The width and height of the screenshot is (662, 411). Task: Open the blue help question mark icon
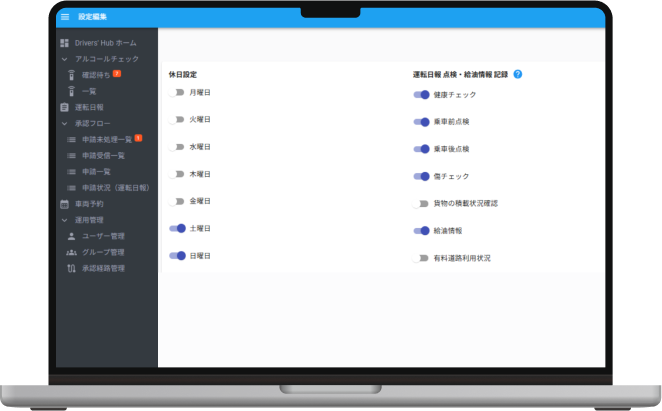tap(518, 74)
